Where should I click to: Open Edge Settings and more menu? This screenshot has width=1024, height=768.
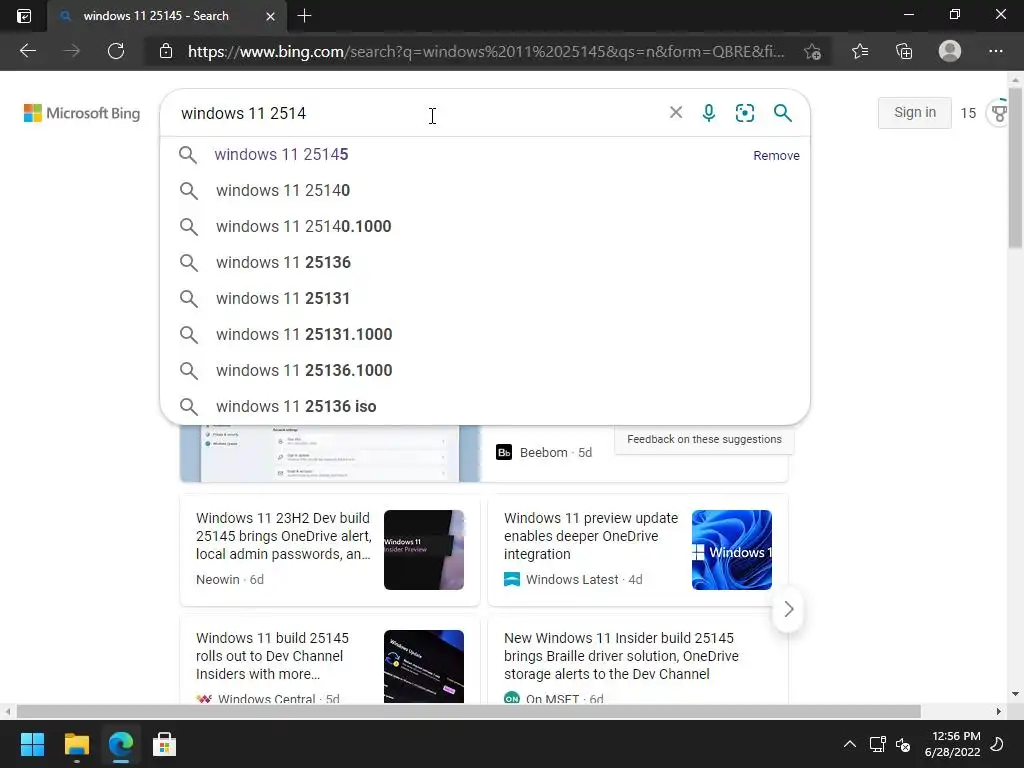[x=995, y=51]
